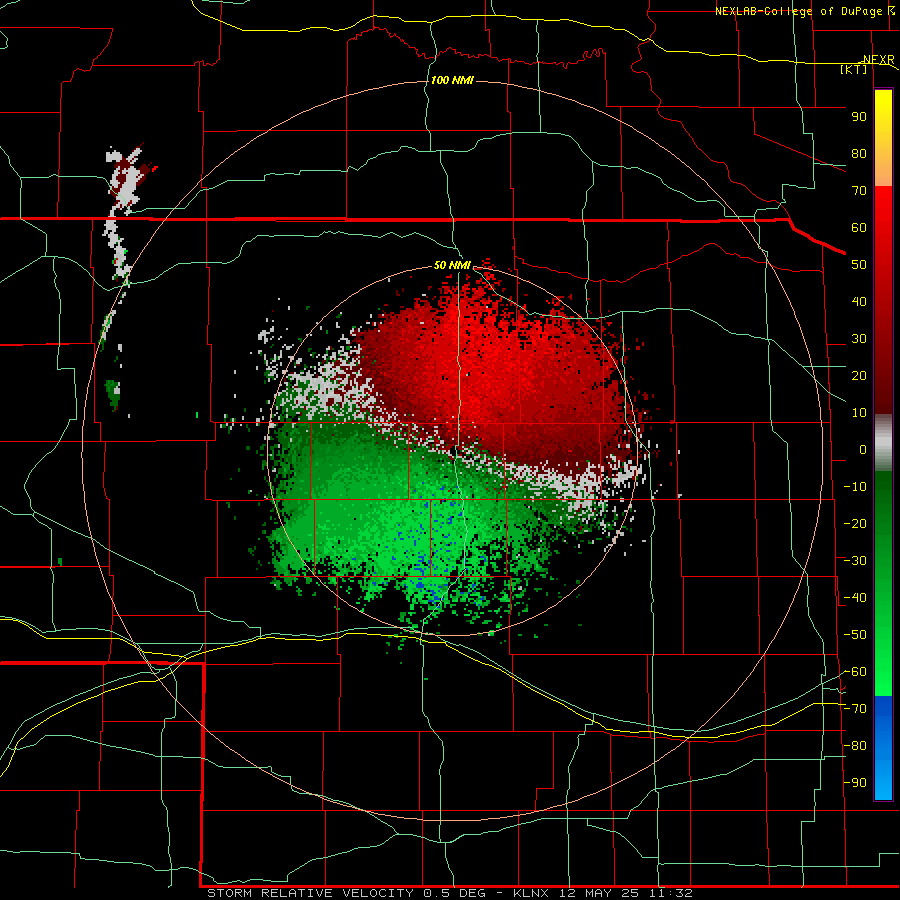This screenshot has width=900, height=900.
Task: Click the positive 60 scale value
Action: tap(859, 227)
